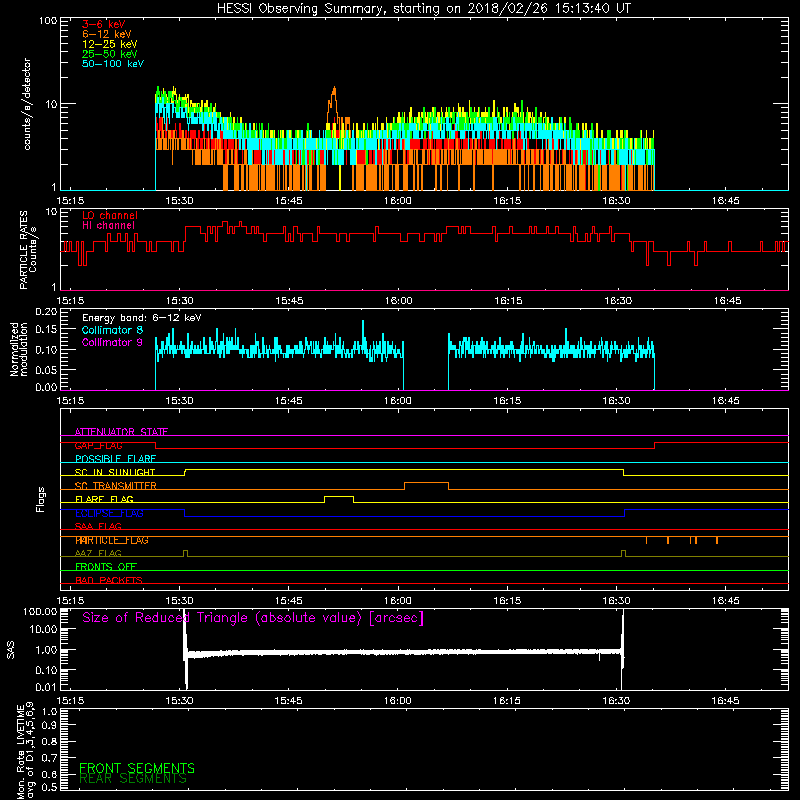Click the FLARE_FLAG label
800x800 pixels.
coord(104,499)
